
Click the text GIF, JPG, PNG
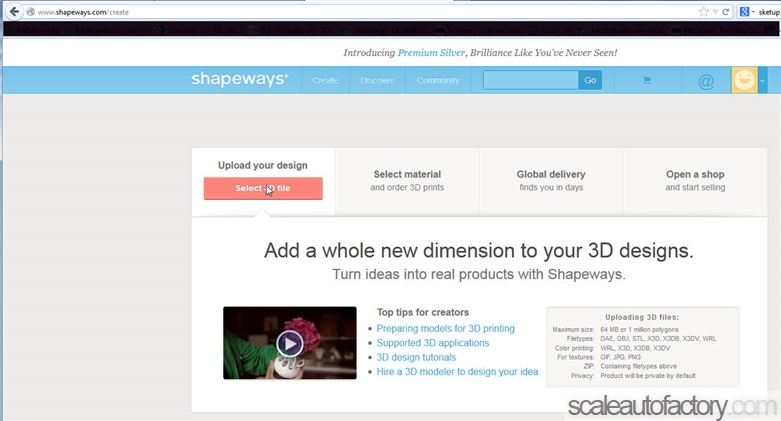tap(621, 357)
